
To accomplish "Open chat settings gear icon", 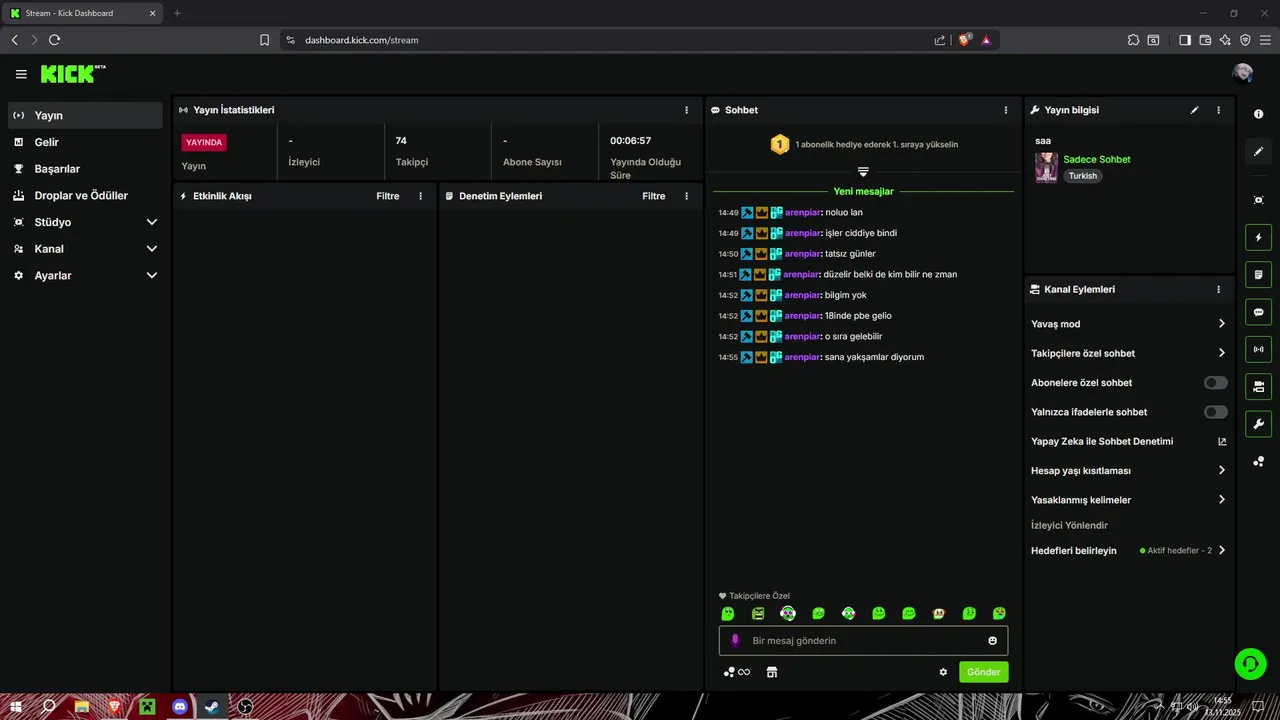I will click(x=943, y=672).
